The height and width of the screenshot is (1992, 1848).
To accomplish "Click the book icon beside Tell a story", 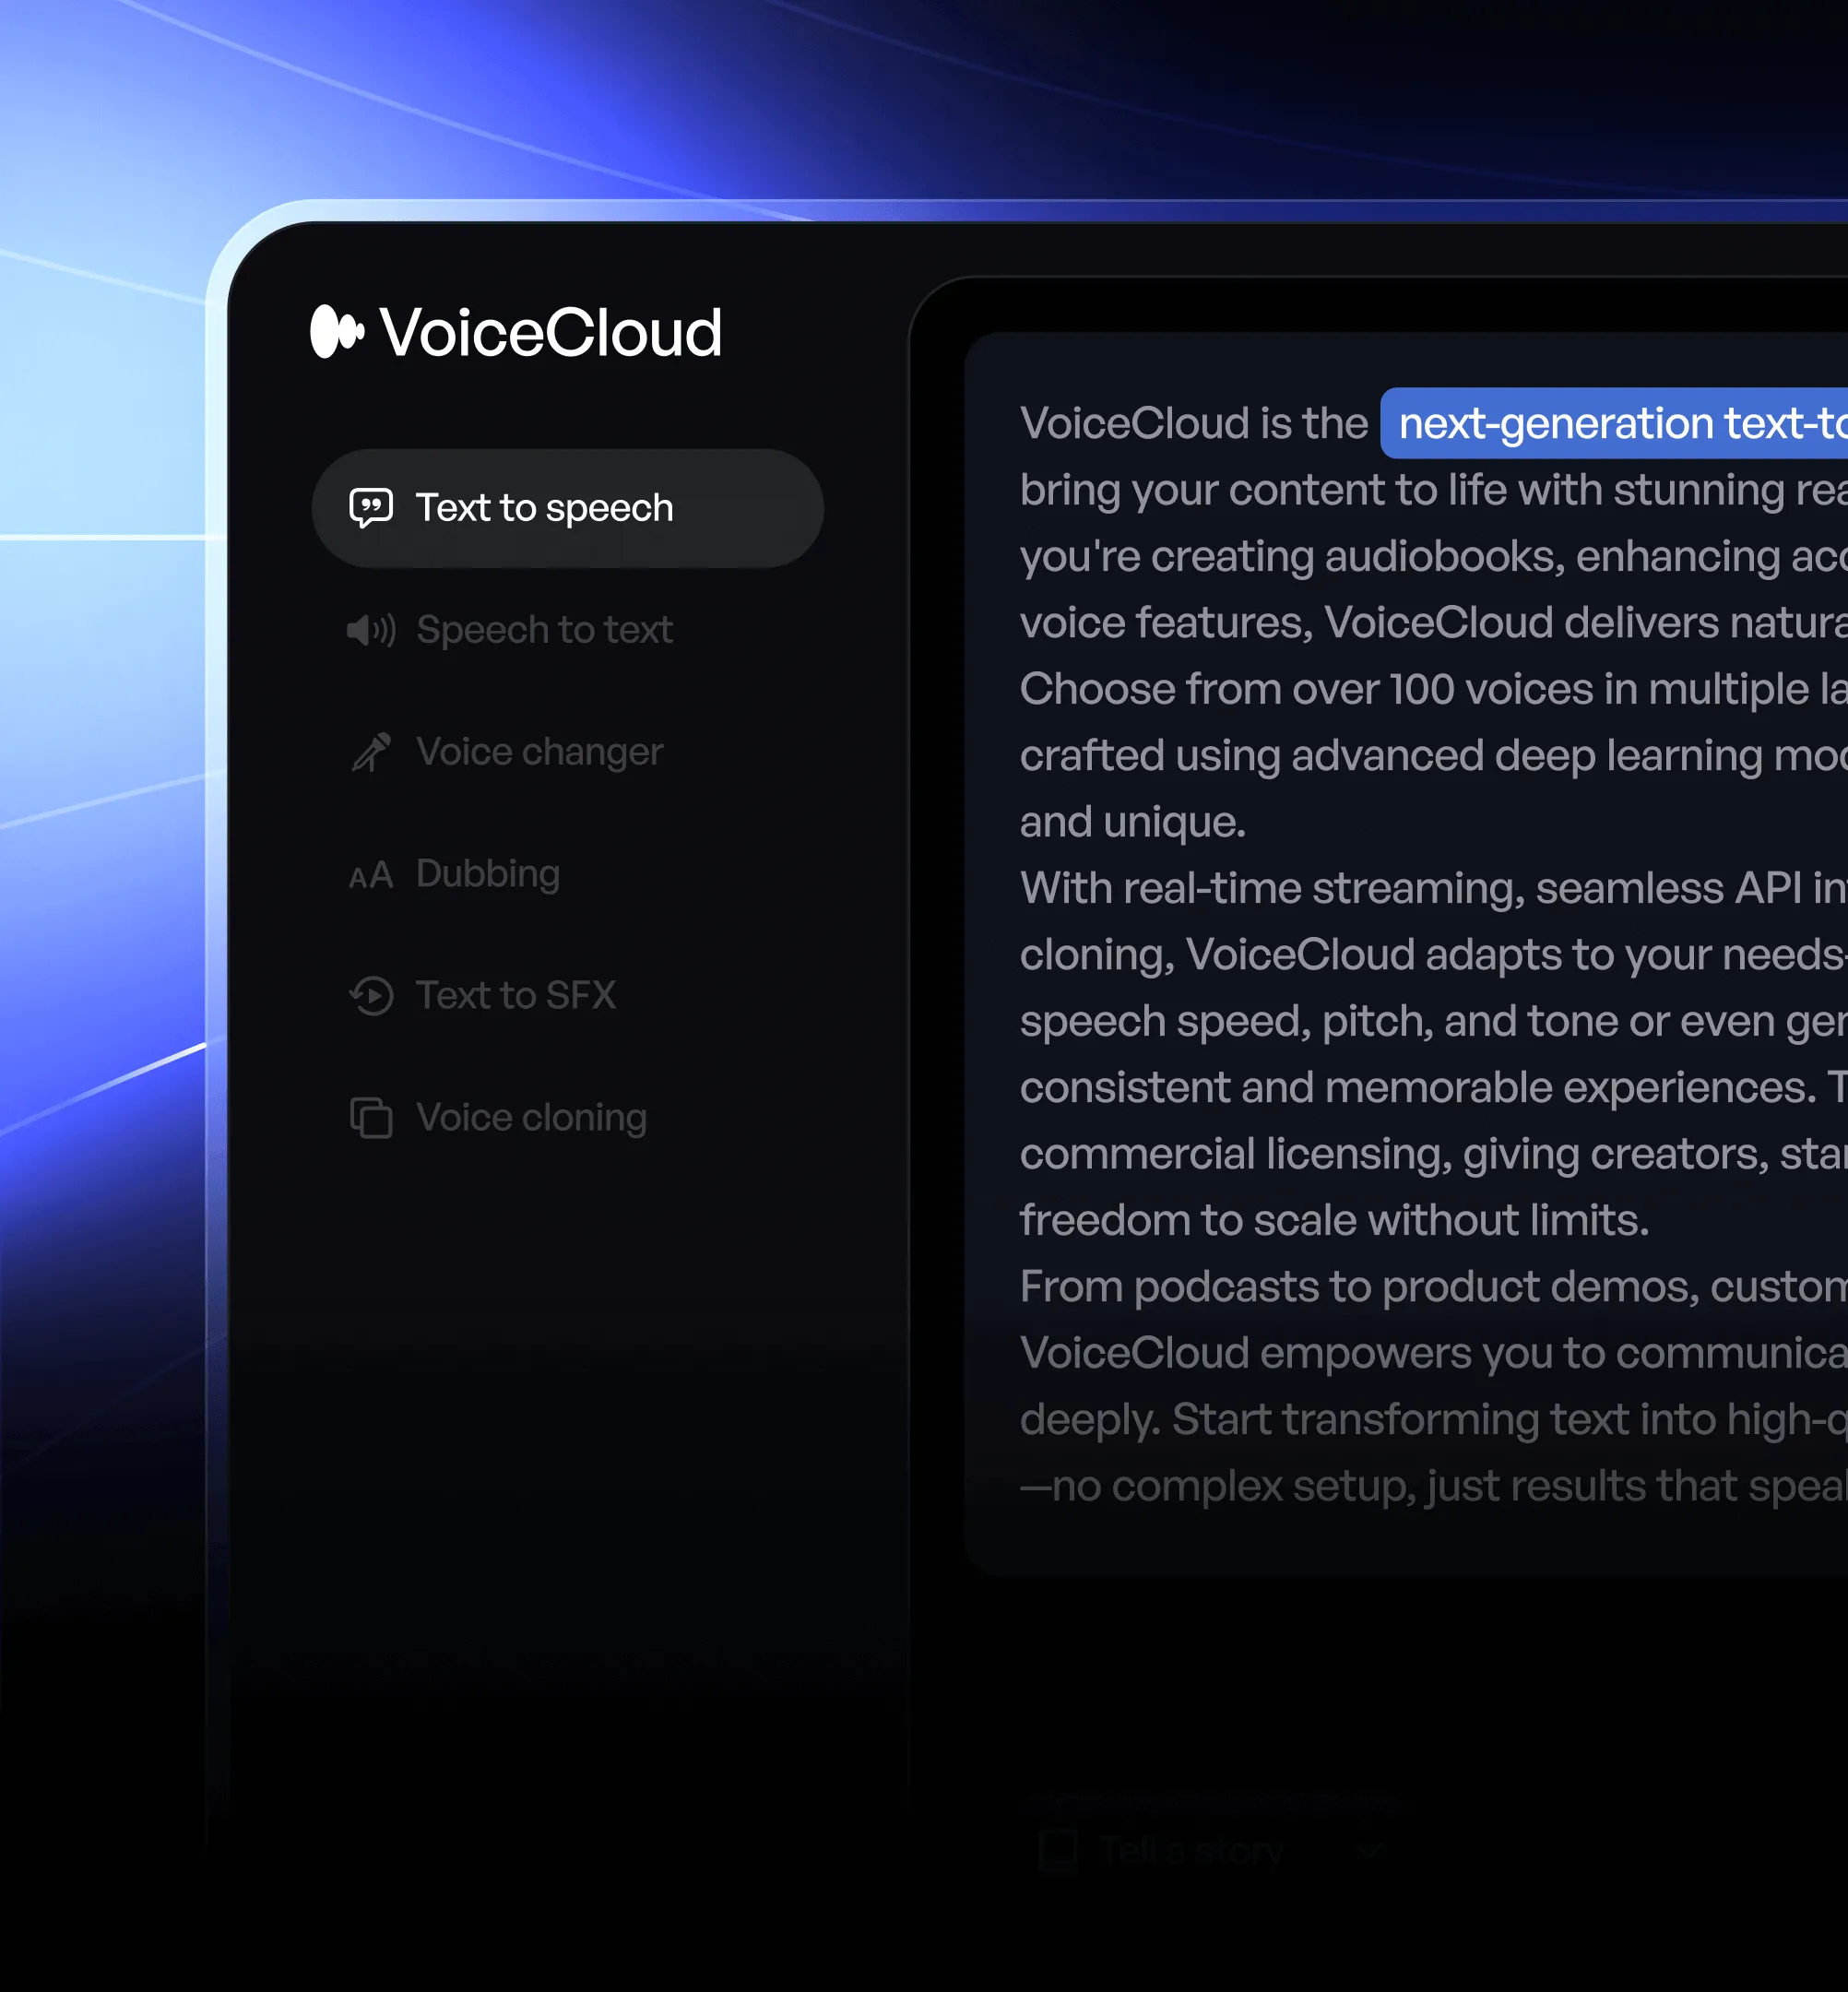I will [x=1060, y=1849].
